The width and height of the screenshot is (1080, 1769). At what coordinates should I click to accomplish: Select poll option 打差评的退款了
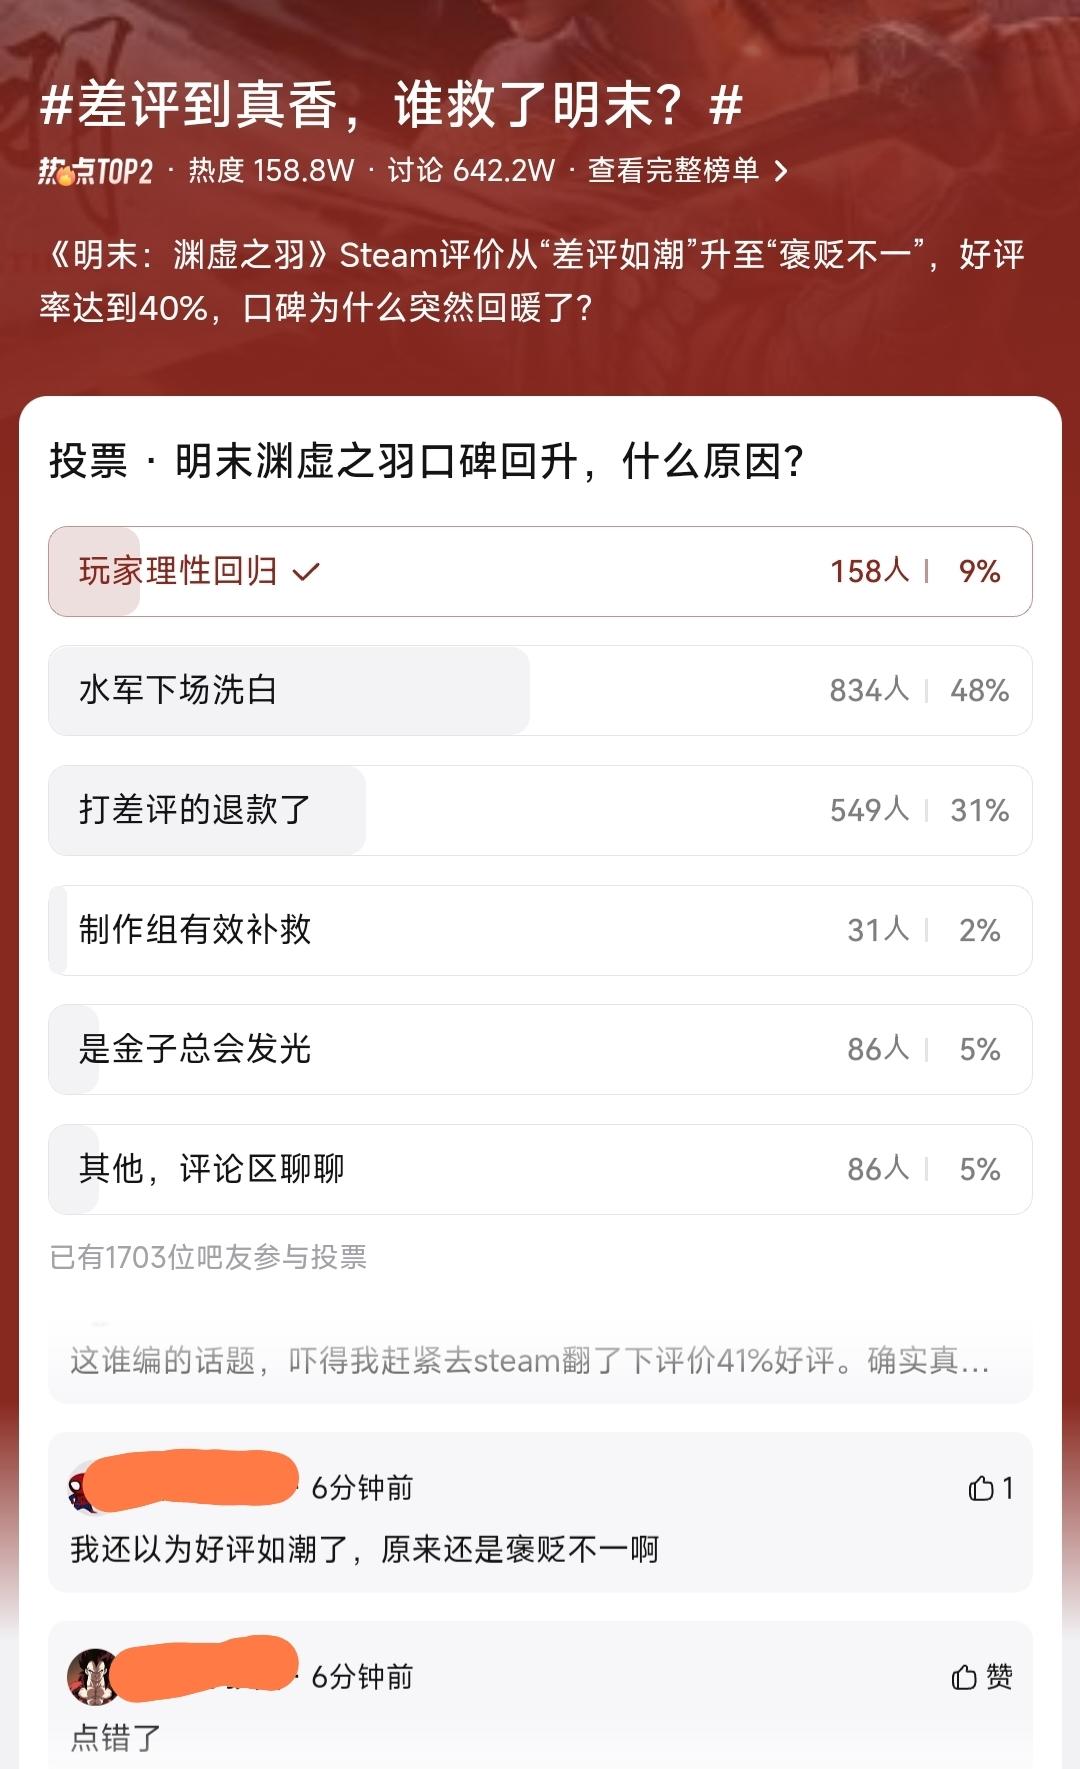(x=540, y=810)
